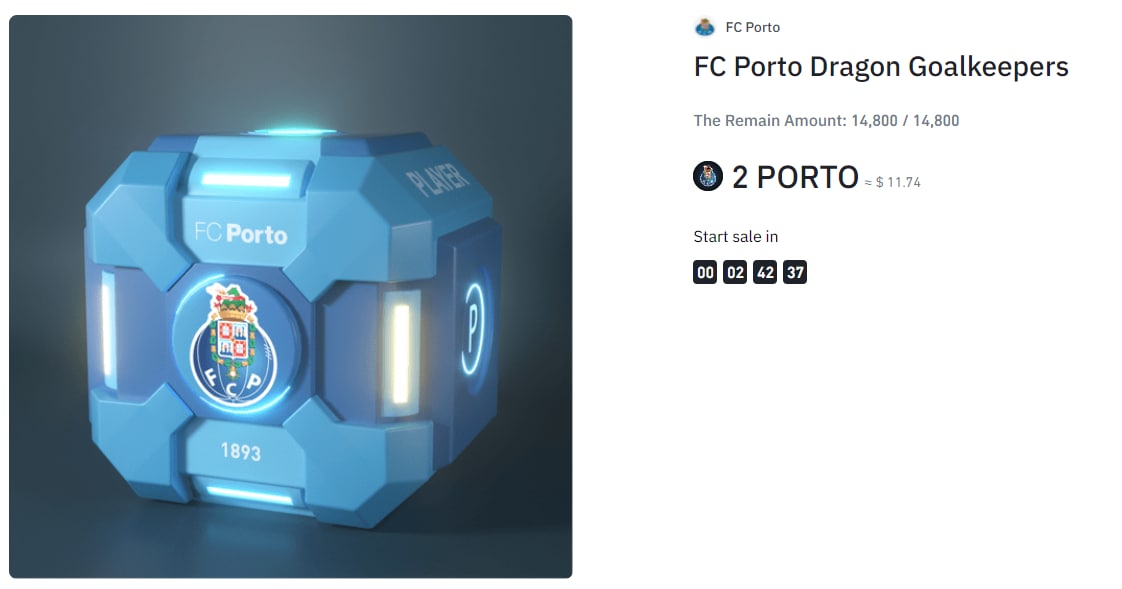
Task: Click the countdown days box showing 00
Action: [705, 272]
